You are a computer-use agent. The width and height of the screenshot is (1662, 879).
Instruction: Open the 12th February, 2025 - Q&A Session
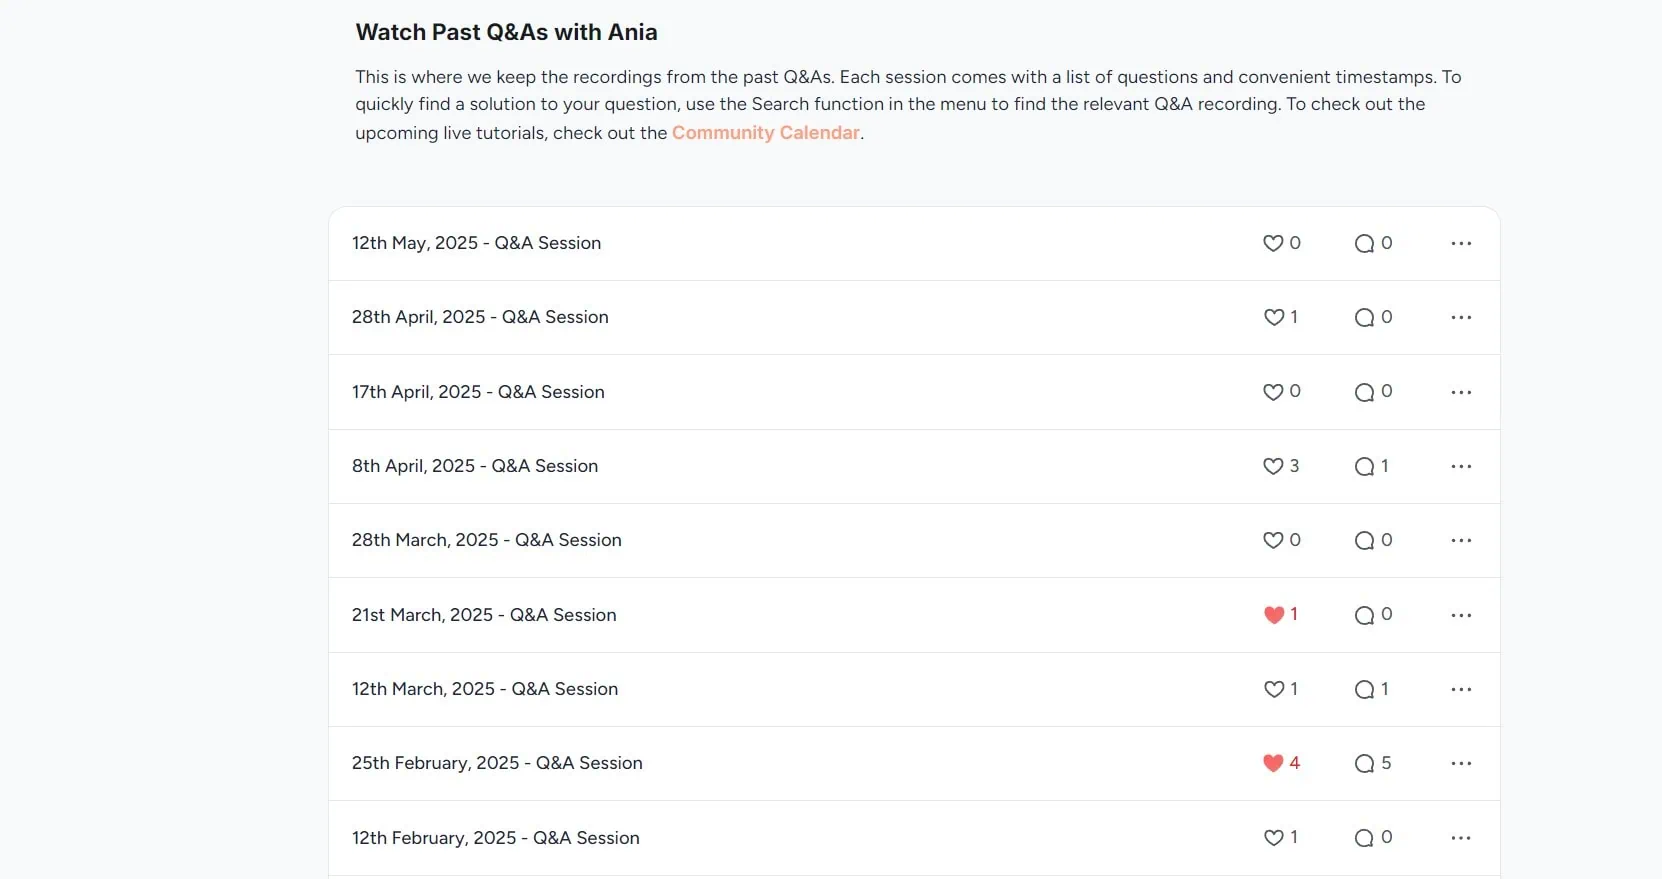click(x=496, y=838)
